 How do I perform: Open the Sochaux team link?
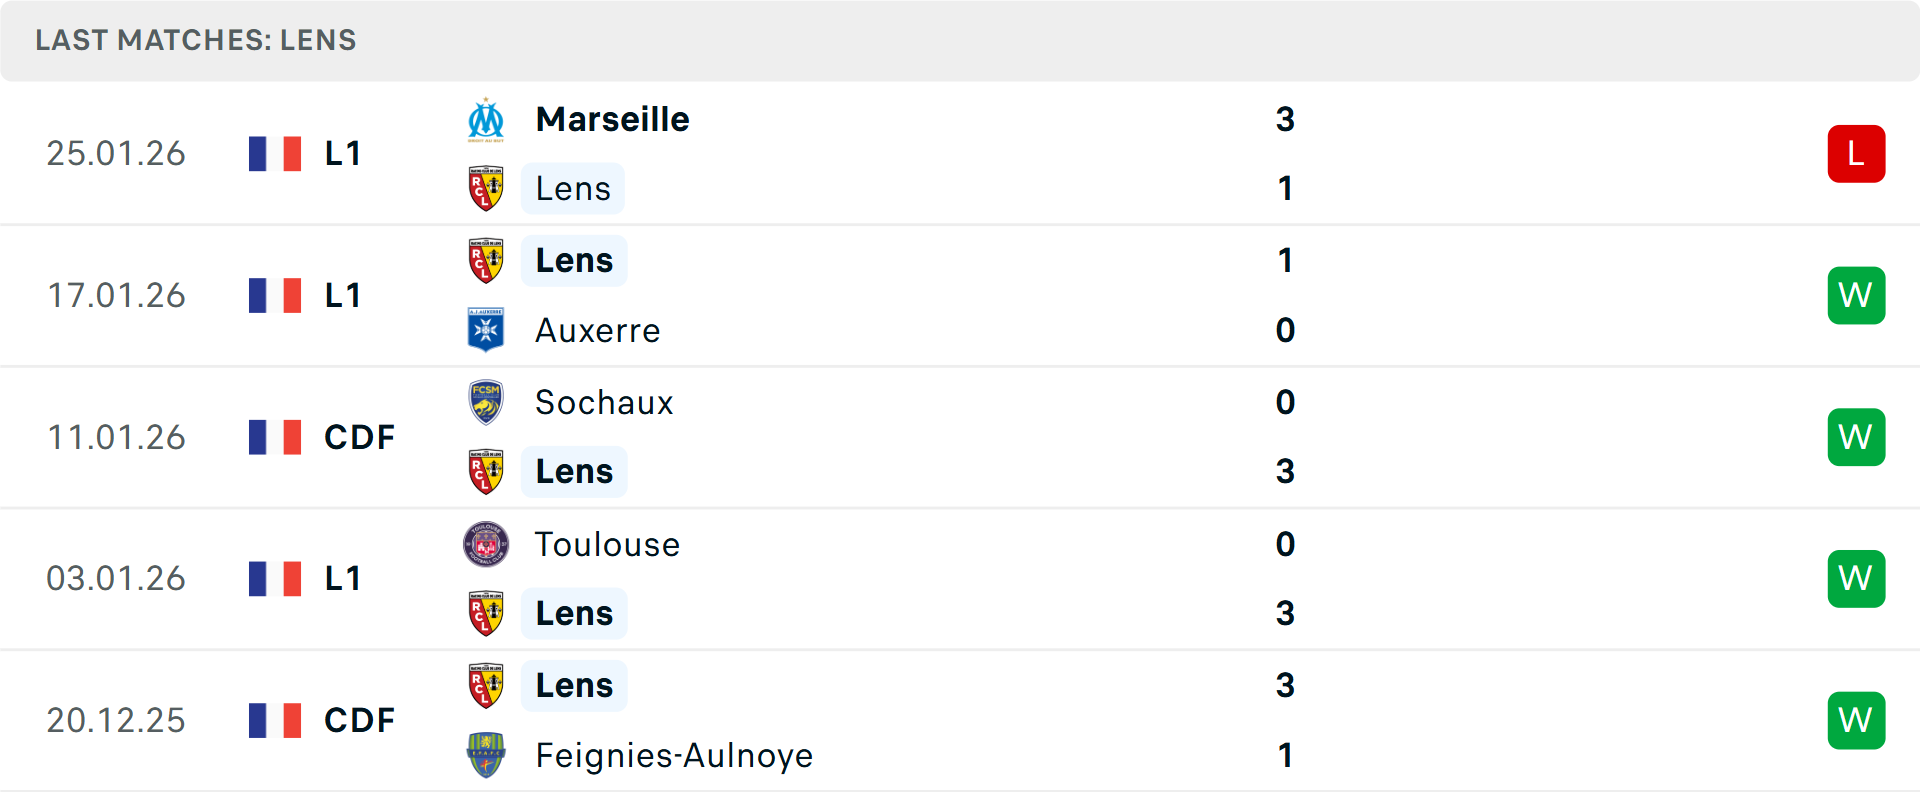pyautogui.click(x=604, y=402)
